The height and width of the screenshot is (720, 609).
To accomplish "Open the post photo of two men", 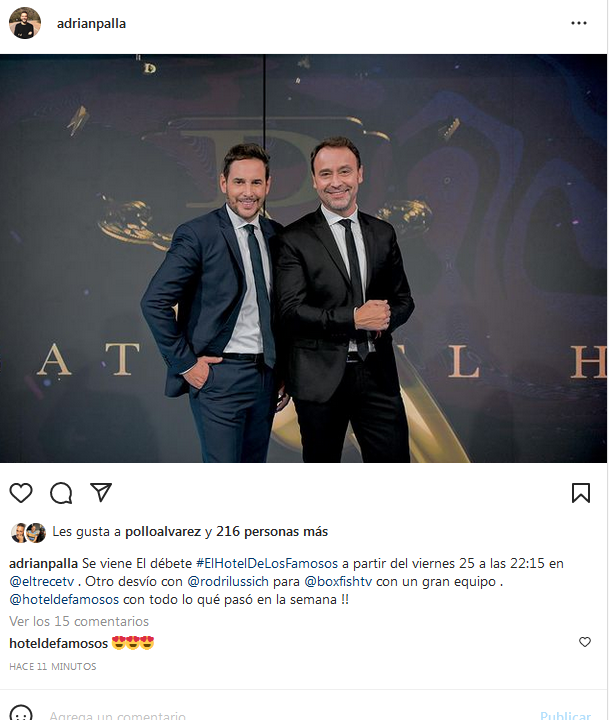I will click(304, 259).
